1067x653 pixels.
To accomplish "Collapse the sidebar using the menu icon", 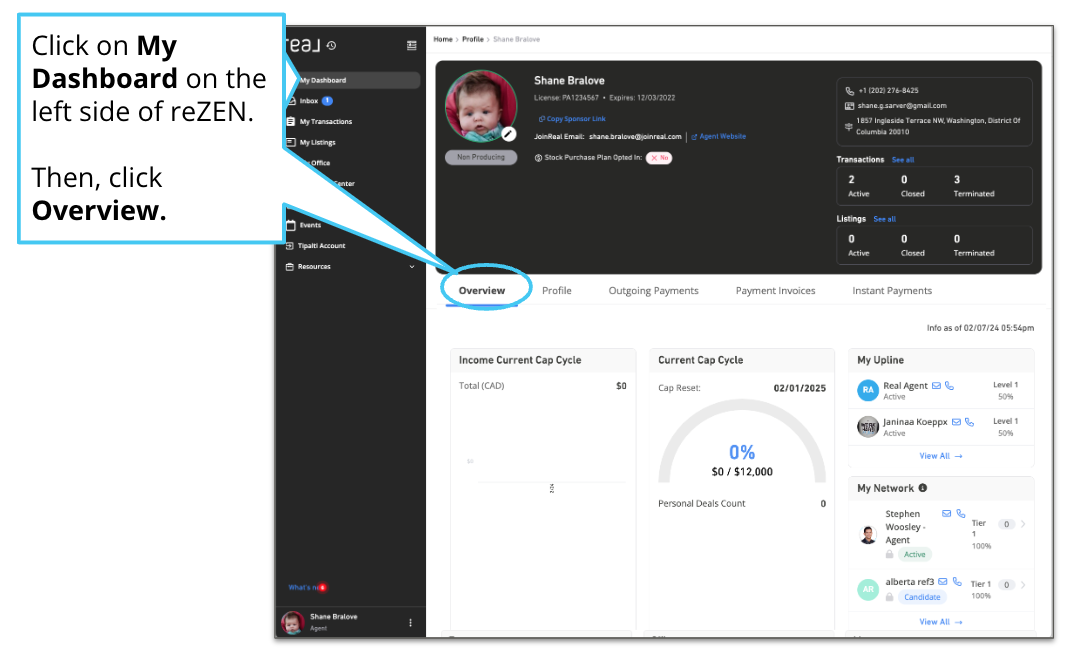I will pyautogui.click(x=411, y=45).
